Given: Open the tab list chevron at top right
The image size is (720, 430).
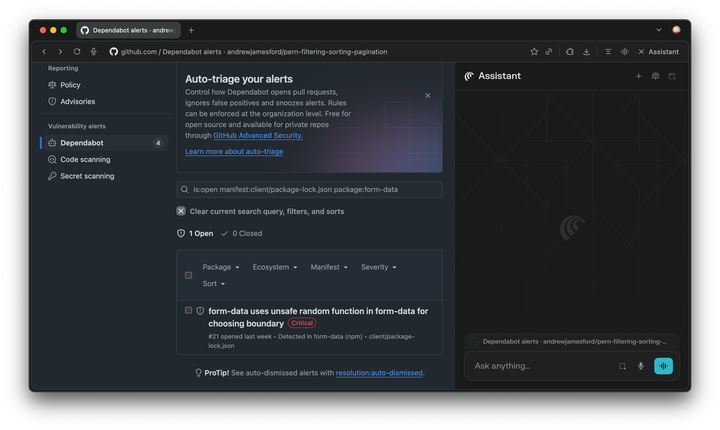Looking at the screenshot, I should point(658,30).
